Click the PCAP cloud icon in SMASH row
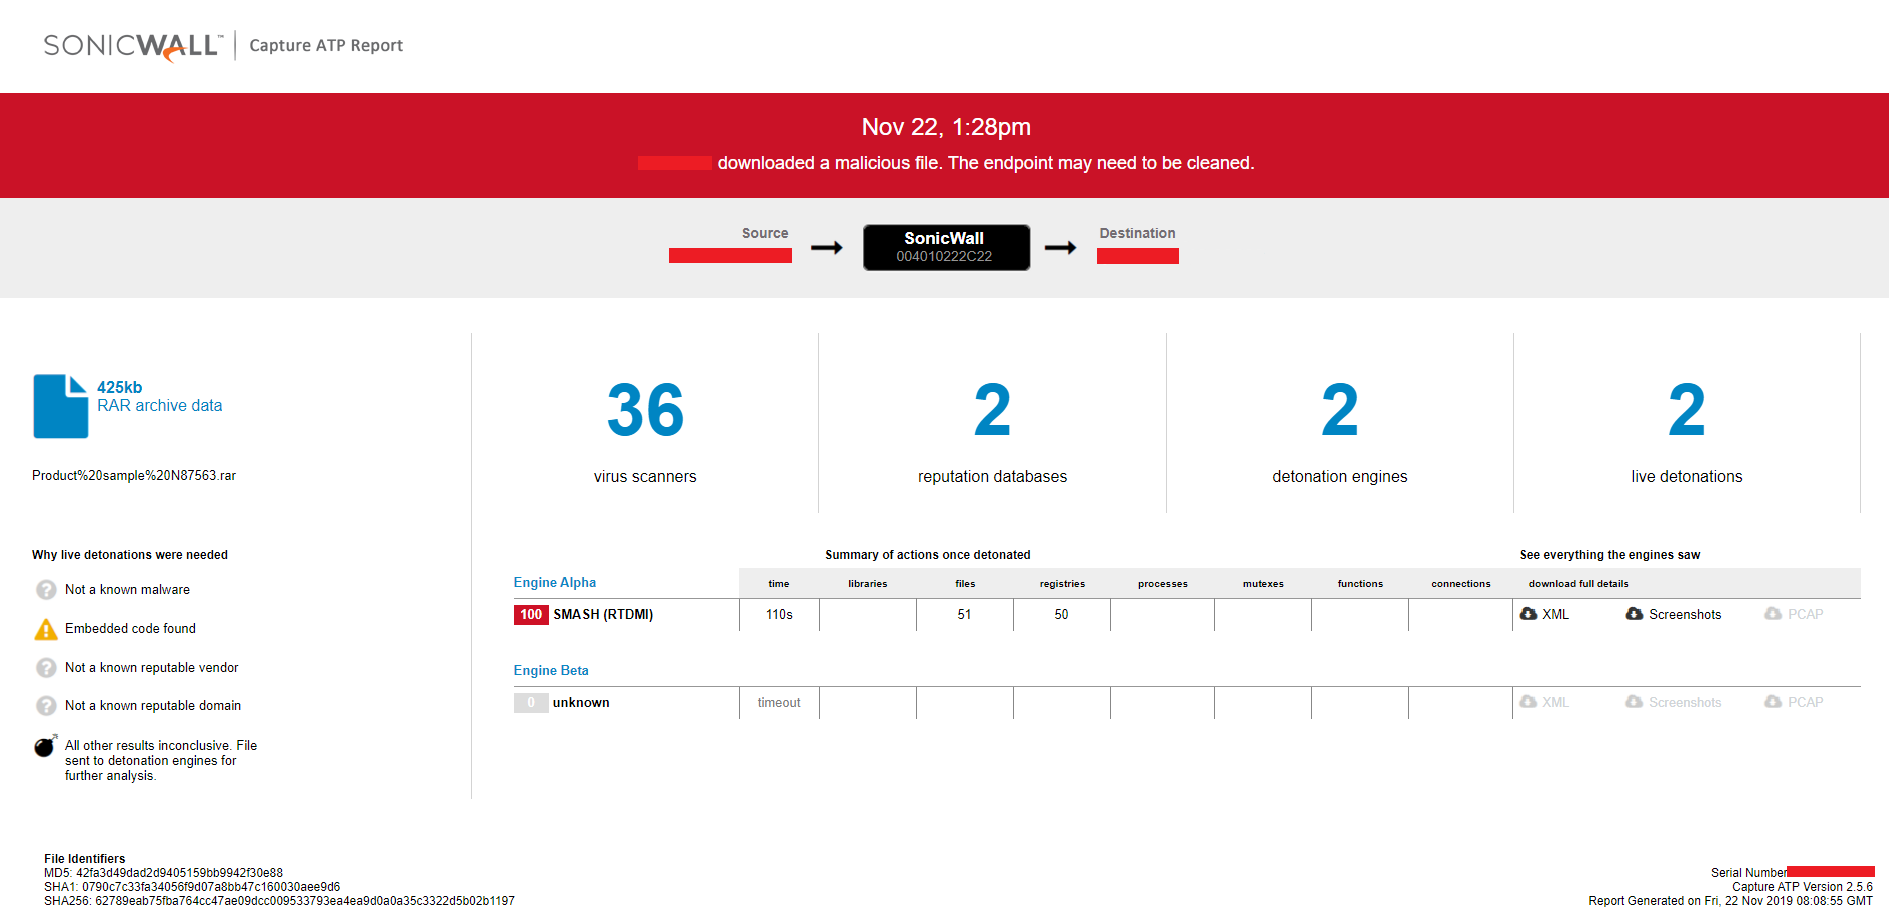This screenshot has width=1889, height=919. point(1773,614)
